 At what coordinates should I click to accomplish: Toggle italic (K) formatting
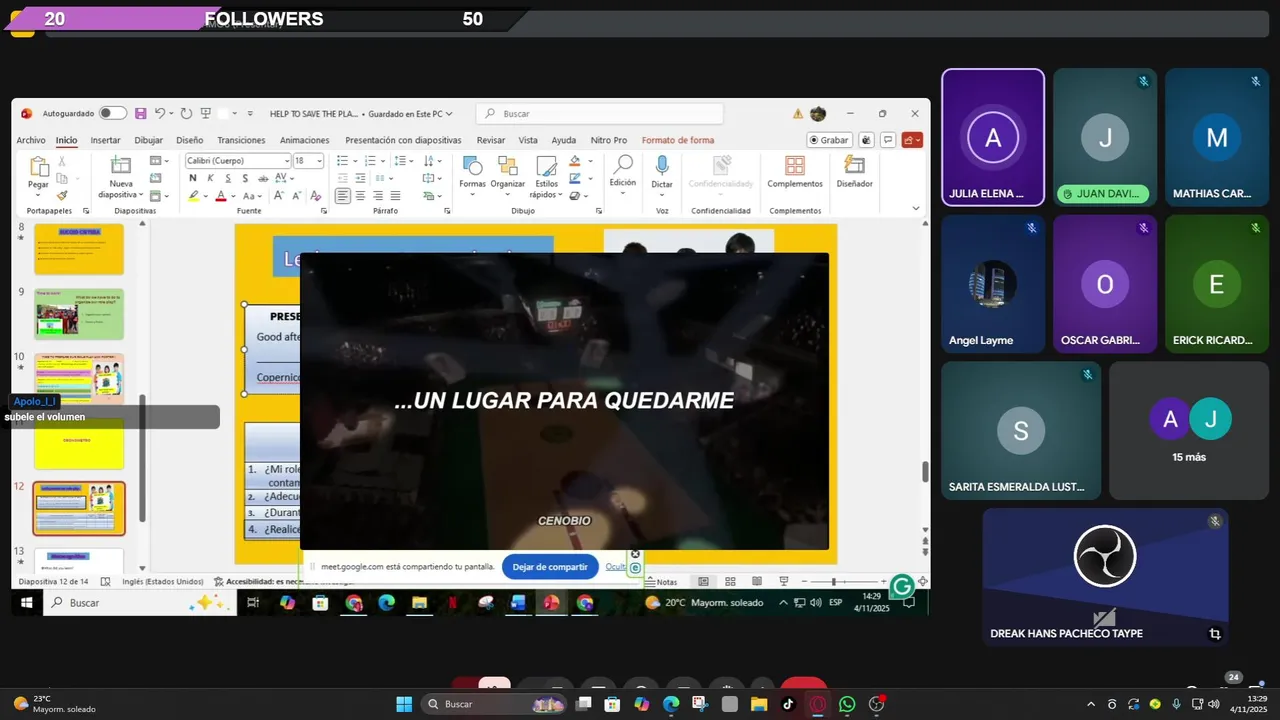tap(210, 178)
